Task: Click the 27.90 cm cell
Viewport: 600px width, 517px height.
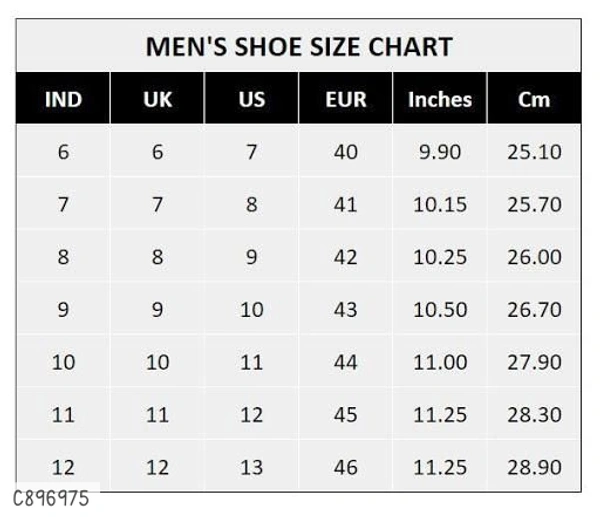Action: pyautogui.click(x=534, y=362)
